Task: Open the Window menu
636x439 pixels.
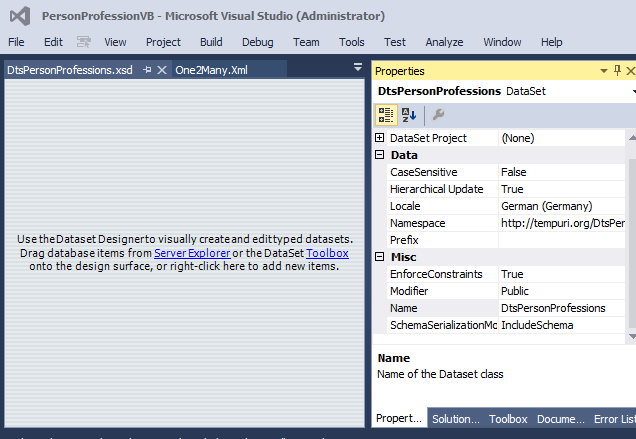Action: (x=502, y=42)
